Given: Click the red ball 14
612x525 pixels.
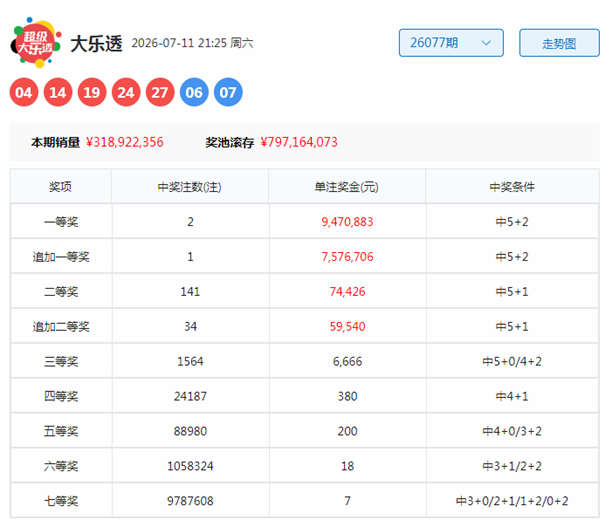Looking at the screenshot, I should point(58,93).
